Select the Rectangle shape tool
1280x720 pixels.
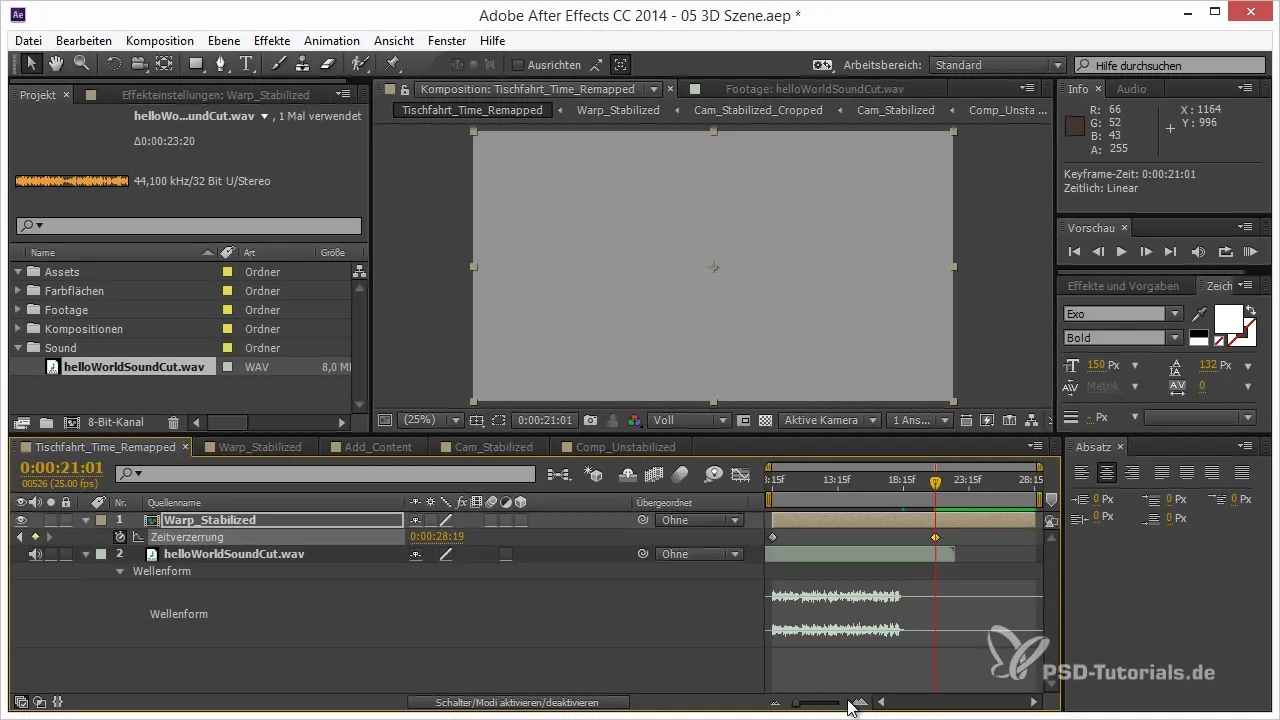point(197,64)
